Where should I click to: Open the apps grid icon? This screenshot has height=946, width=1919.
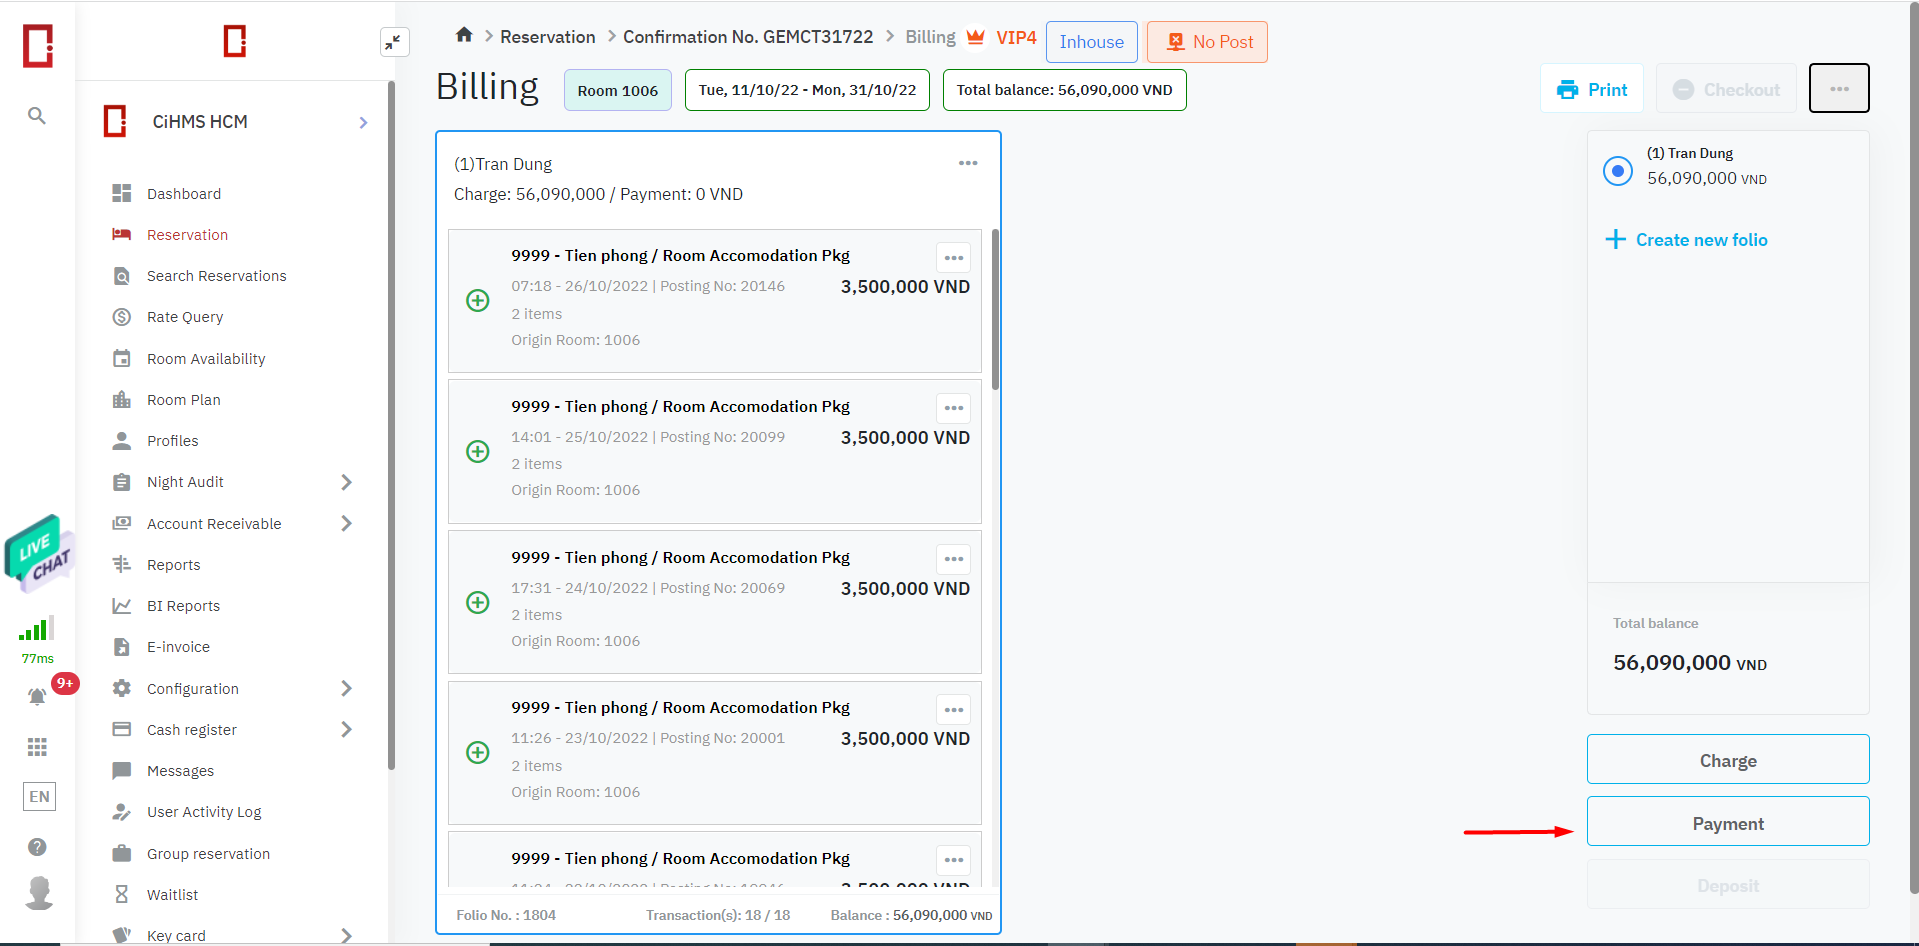tap(37, 747)
